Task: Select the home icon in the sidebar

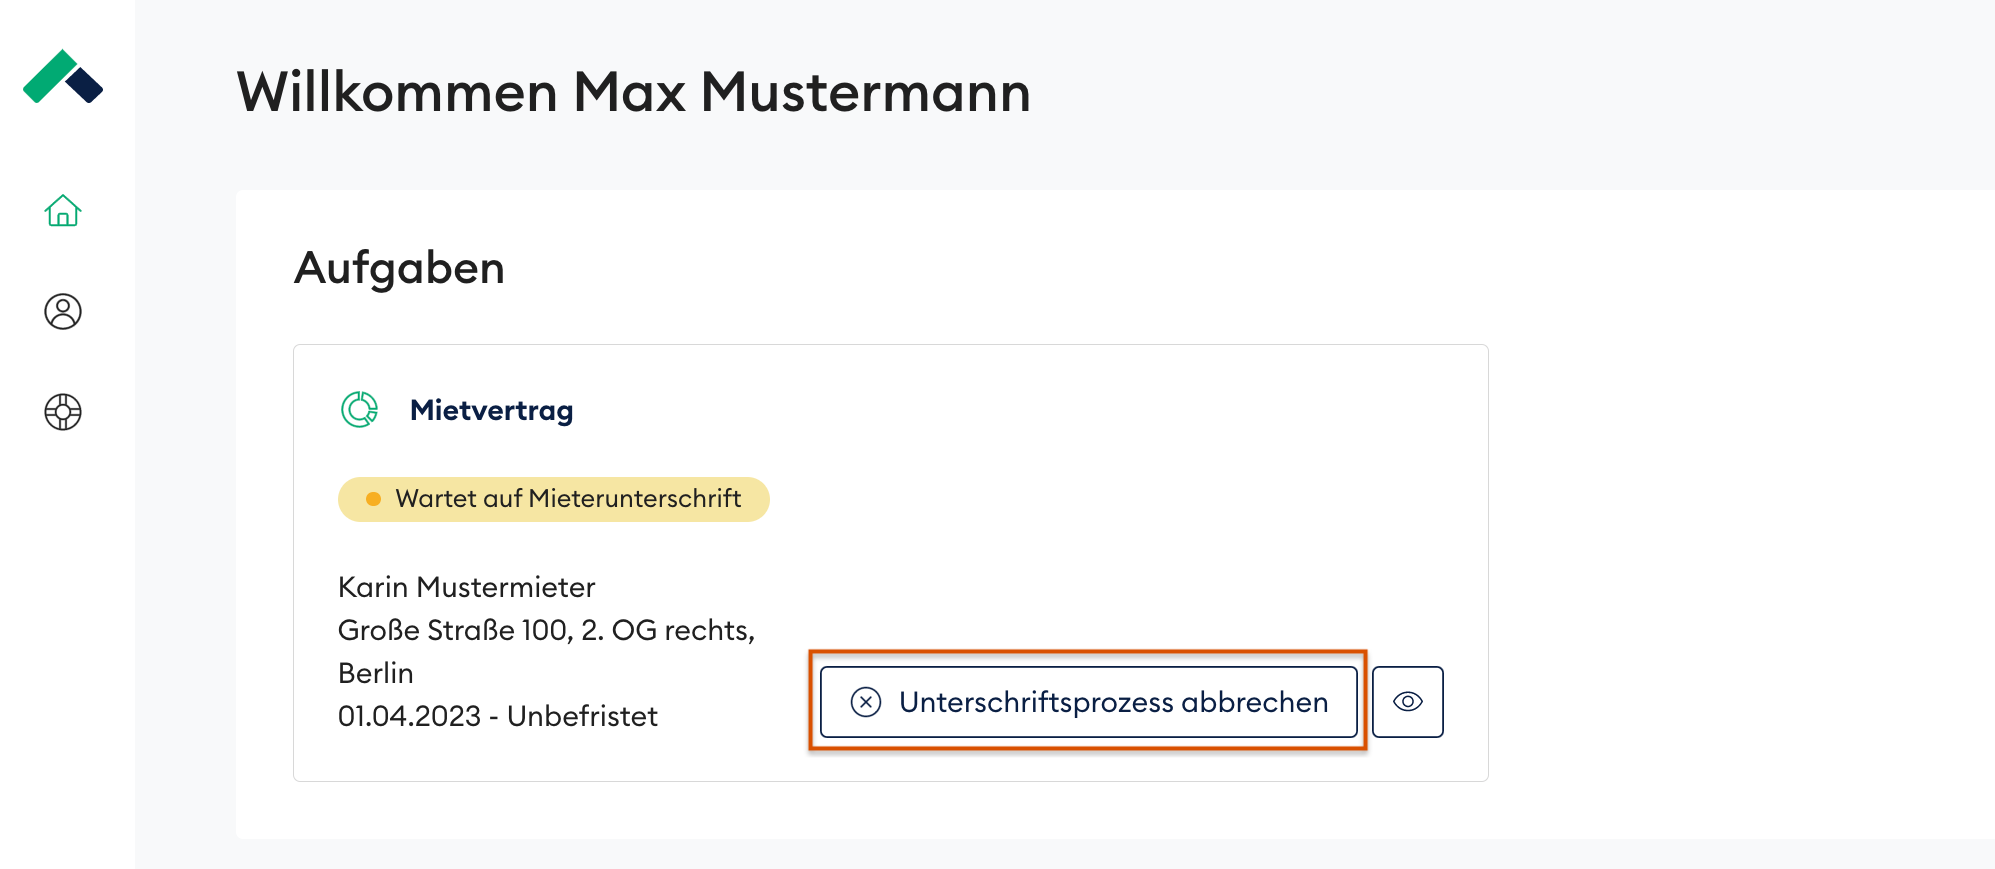Action: coord(62,212)
